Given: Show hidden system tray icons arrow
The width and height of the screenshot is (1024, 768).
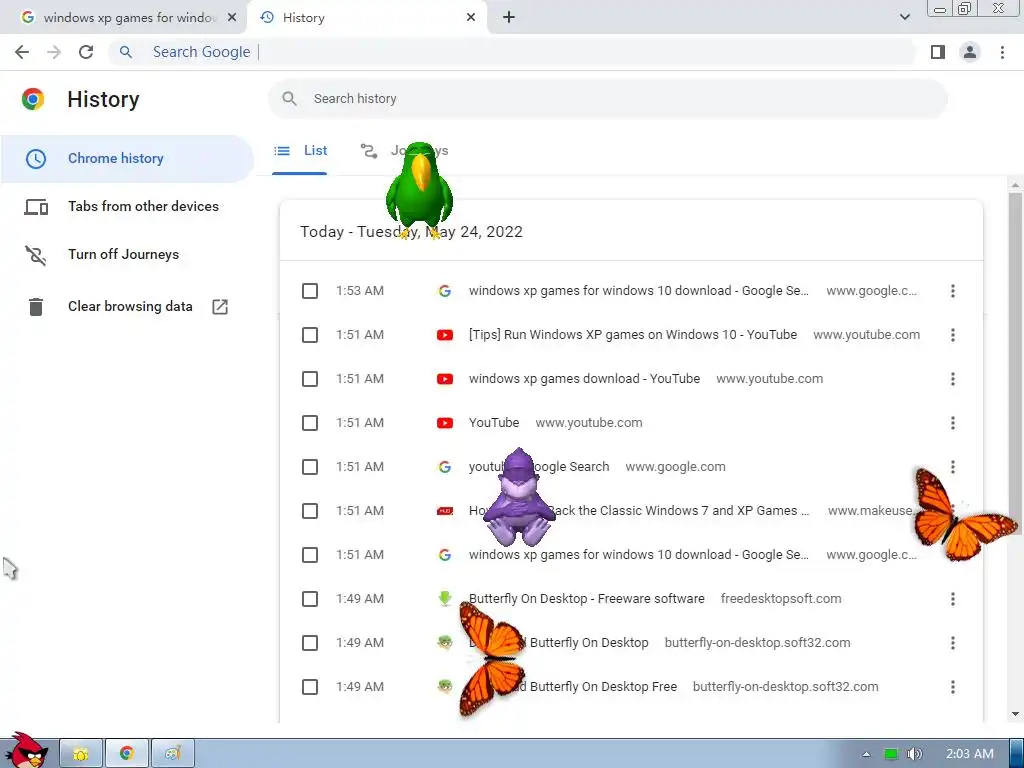Looking at the screenshot, I should point(867,754).
